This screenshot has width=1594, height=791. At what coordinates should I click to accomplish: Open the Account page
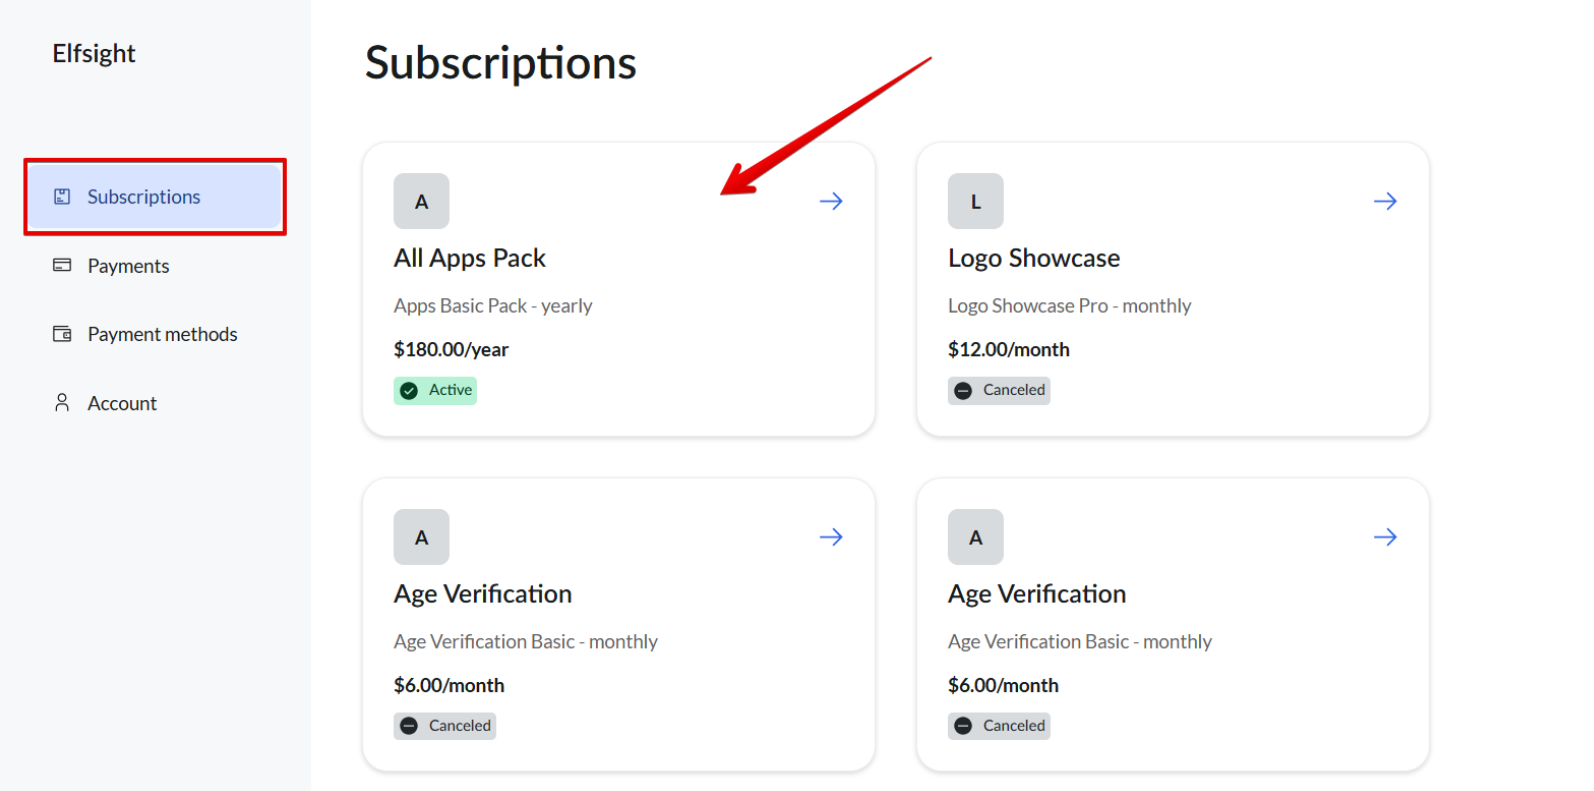tap(122, 403)
